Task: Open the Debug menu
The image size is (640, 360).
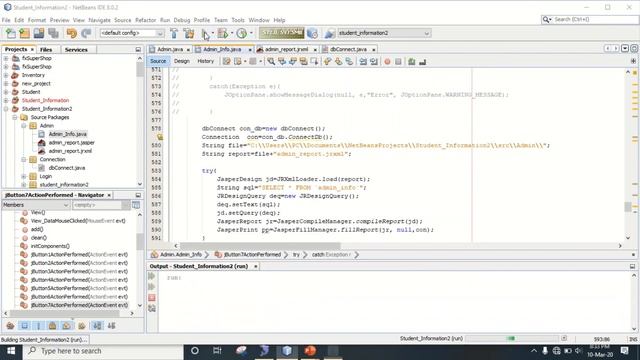Action: pos(182,20)
